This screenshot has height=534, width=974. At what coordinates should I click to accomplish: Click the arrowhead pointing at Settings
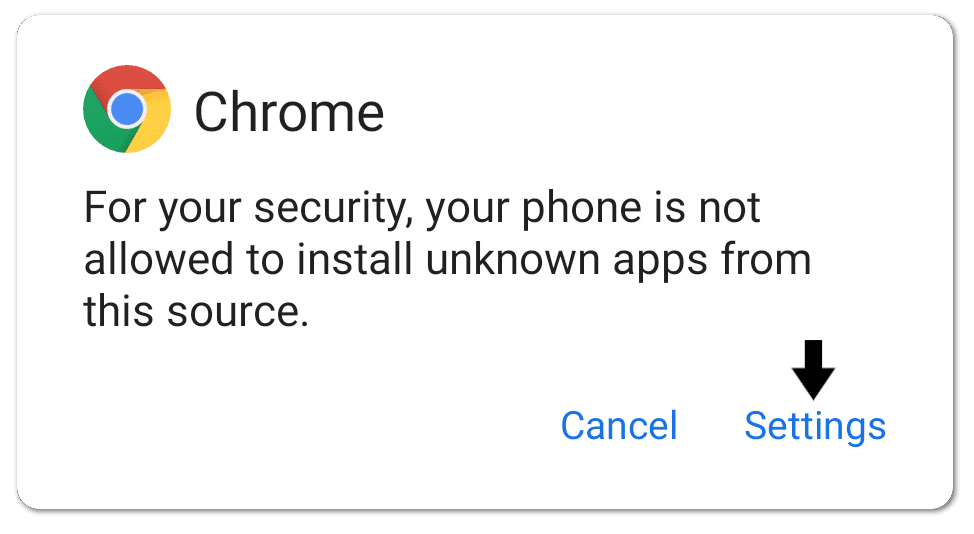point(813,385)
